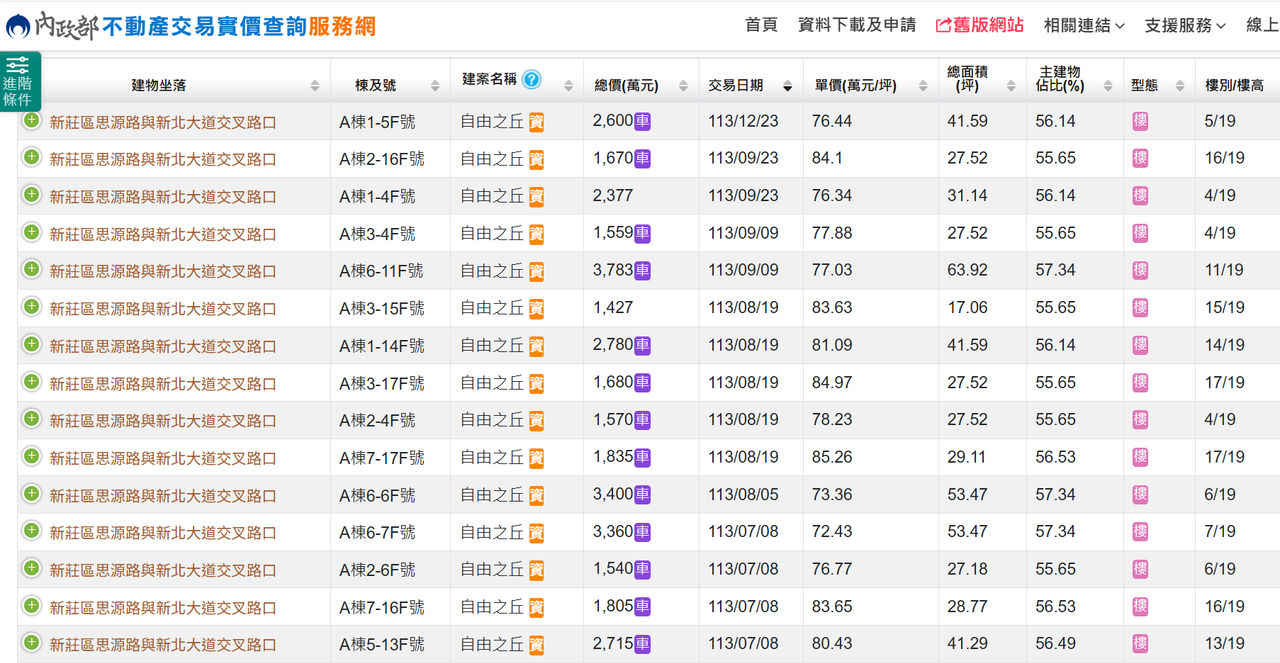Screen dimensions: 1280x663
Task: Click the purple 車 icon next to 3,783
Action: coord(642,271)
